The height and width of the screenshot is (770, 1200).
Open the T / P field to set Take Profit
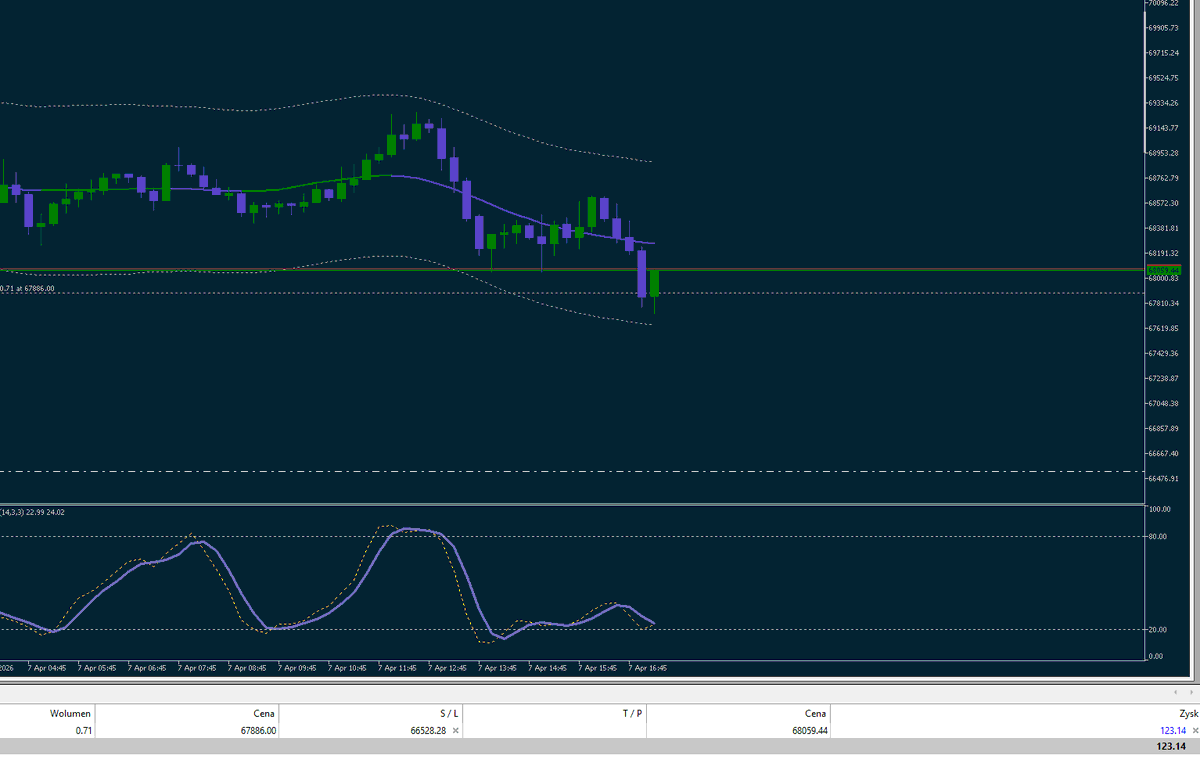click(555, 730)
